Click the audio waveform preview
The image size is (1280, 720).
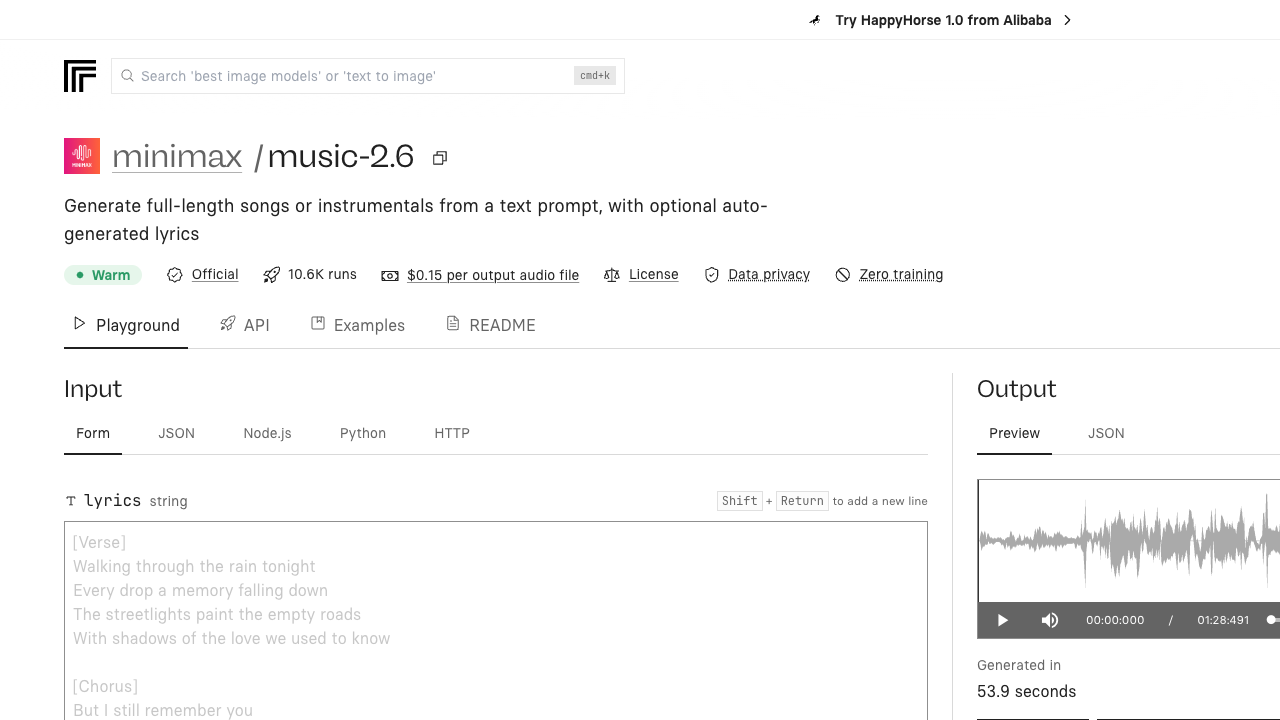(x=1129, y=541)
